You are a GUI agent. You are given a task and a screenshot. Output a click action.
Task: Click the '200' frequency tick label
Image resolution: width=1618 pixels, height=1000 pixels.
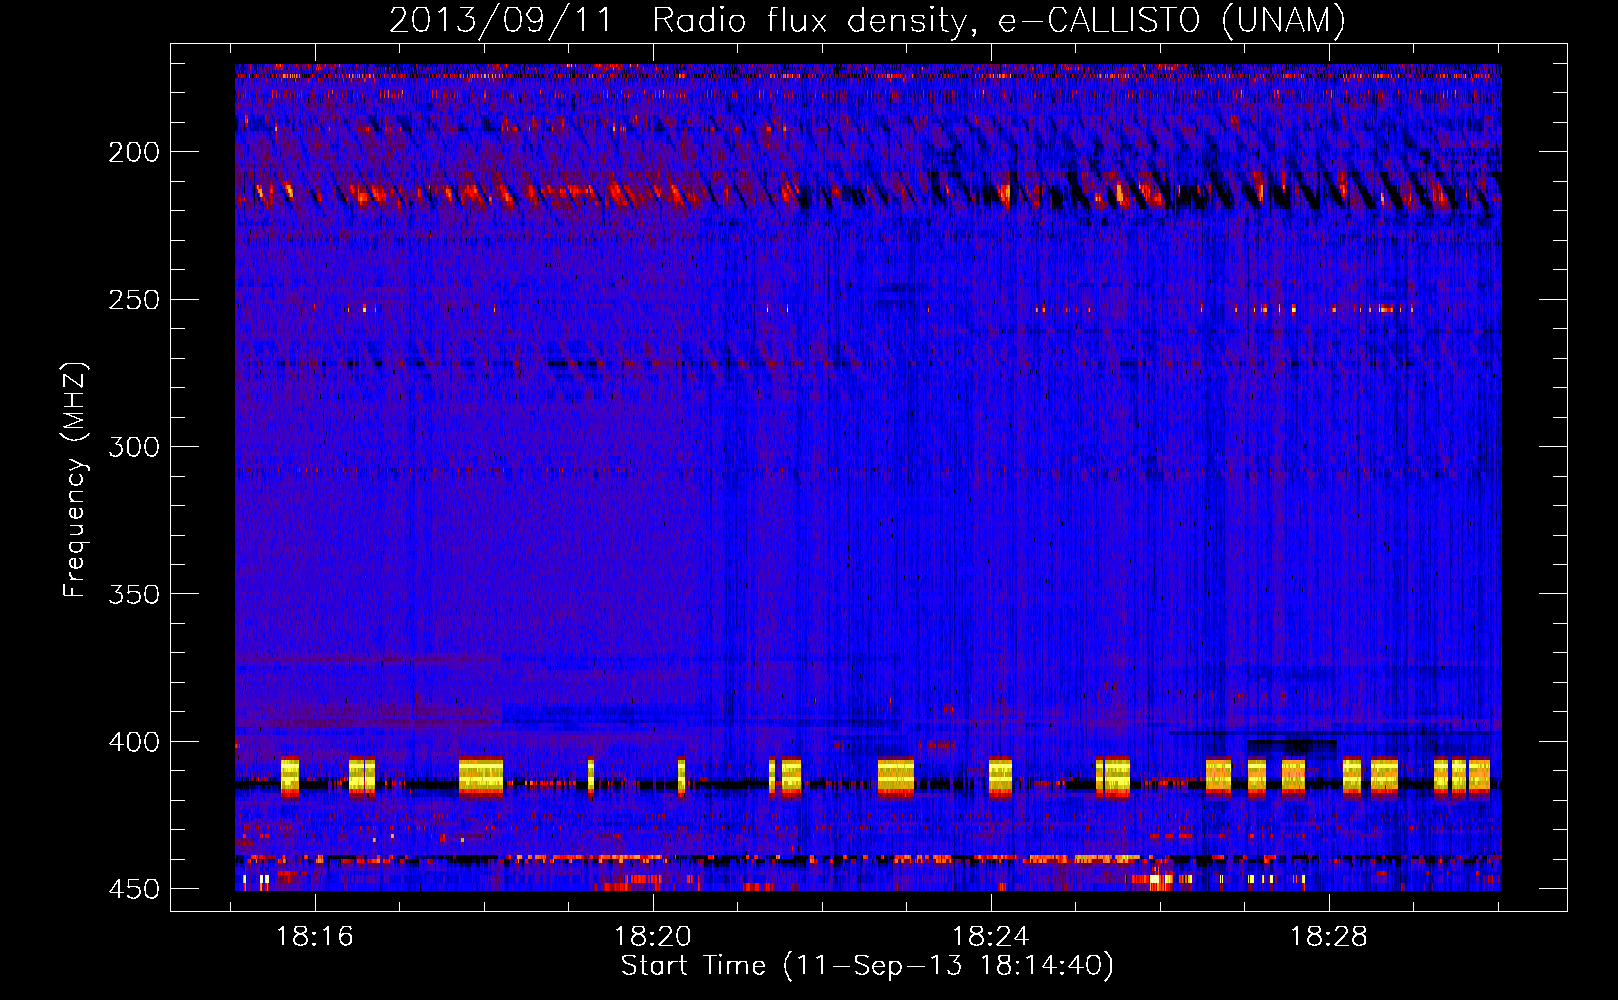click(x=133, y=152)
